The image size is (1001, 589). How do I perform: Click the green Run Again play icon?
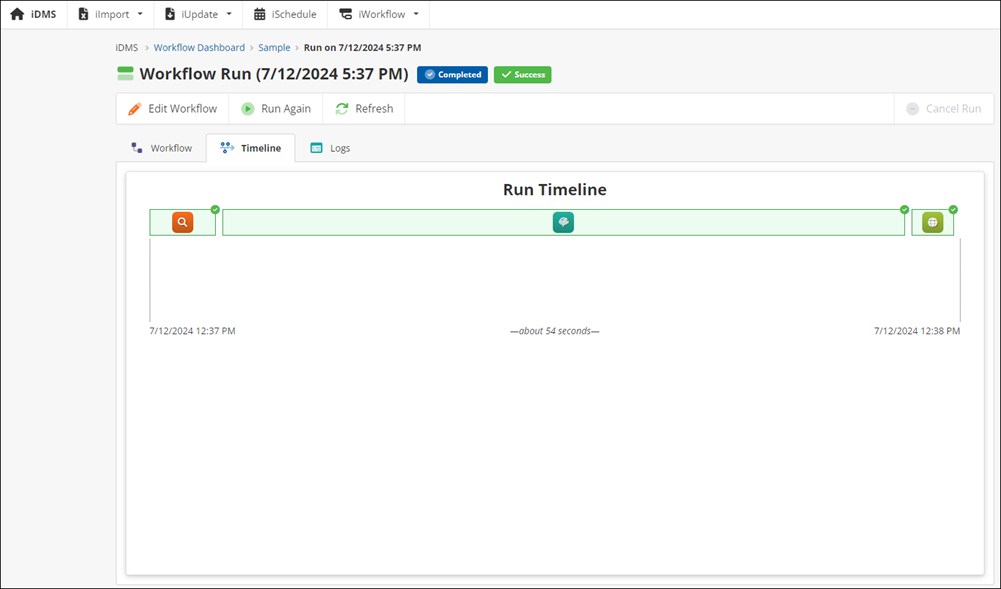(x=247, y=109)
